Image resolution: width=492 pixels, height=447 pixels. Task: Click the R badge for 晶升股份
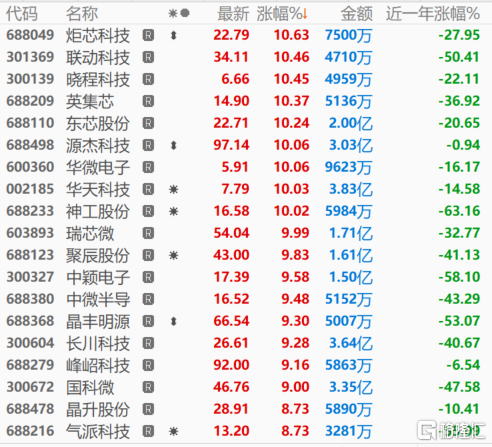[x=148, y=409]
